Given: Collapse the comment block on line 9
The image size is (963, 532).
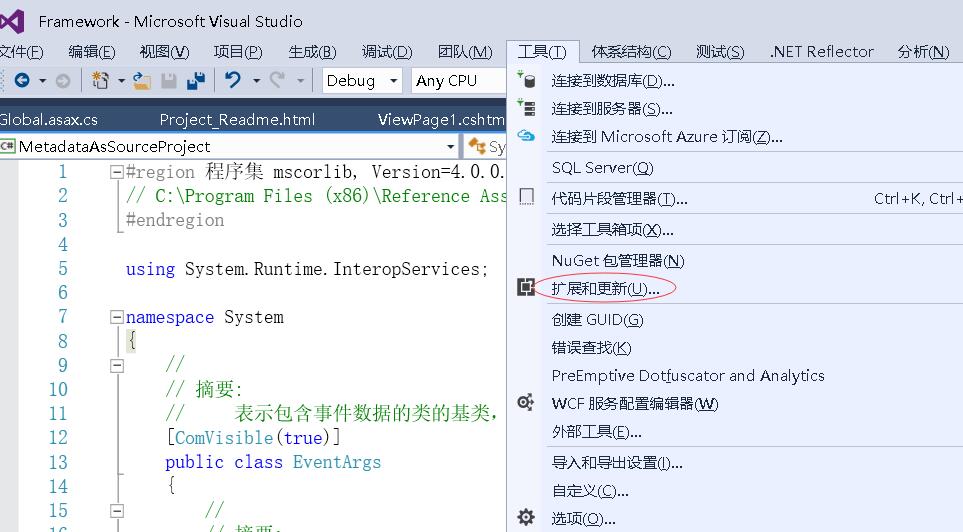Looking at the screenshot, I should click(117, 366).
